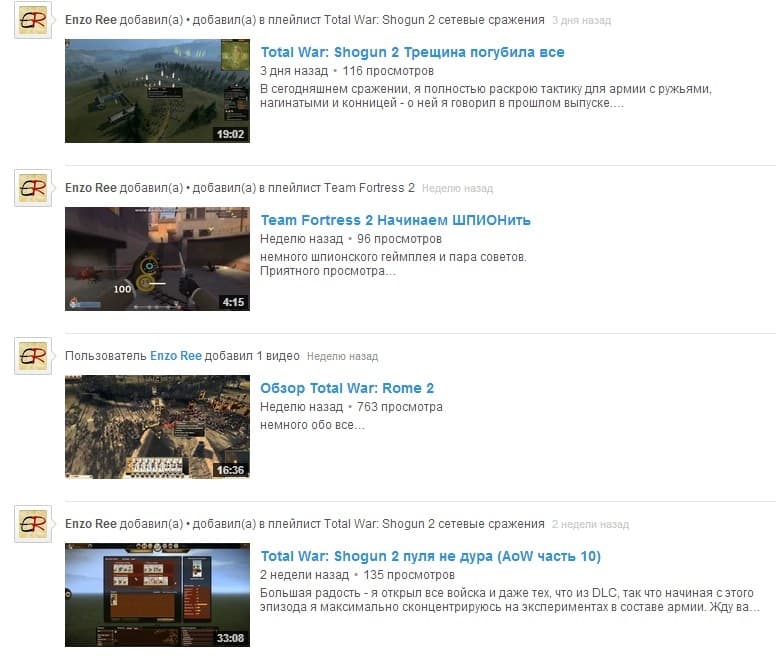Click Enzo Ree avatar beside Team Fortress 2 entry

(x=33, y=188)
